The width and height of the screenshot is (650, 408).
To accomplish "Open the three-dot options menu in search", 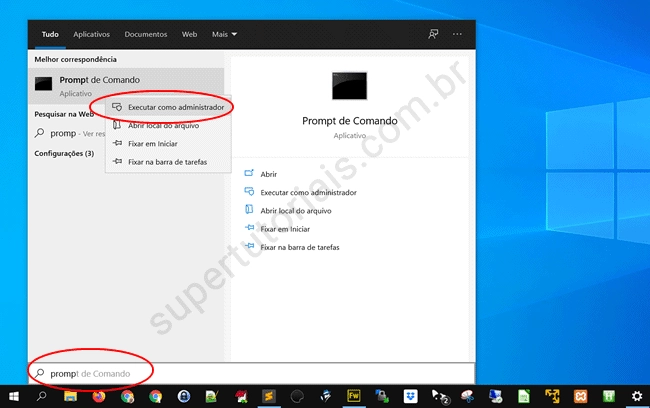I will [458, 34].
